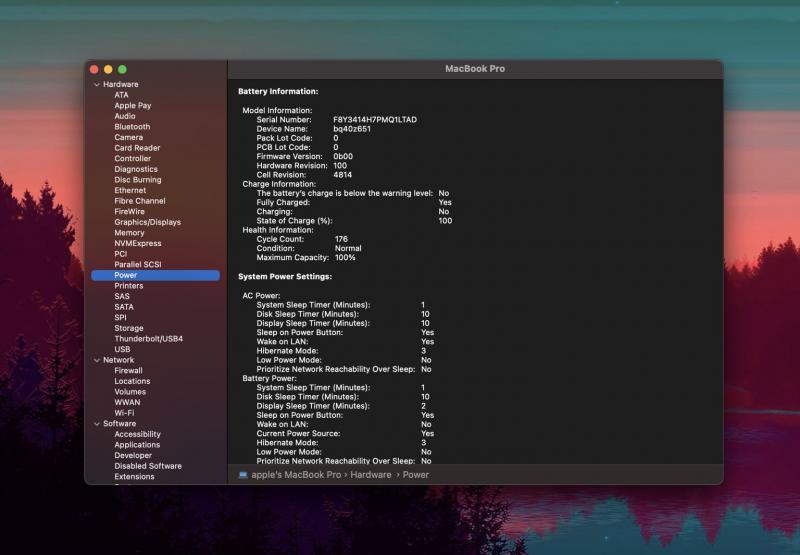Open Thunderbolt/USB4 entry
800x555 pixels.
[148, 339]
